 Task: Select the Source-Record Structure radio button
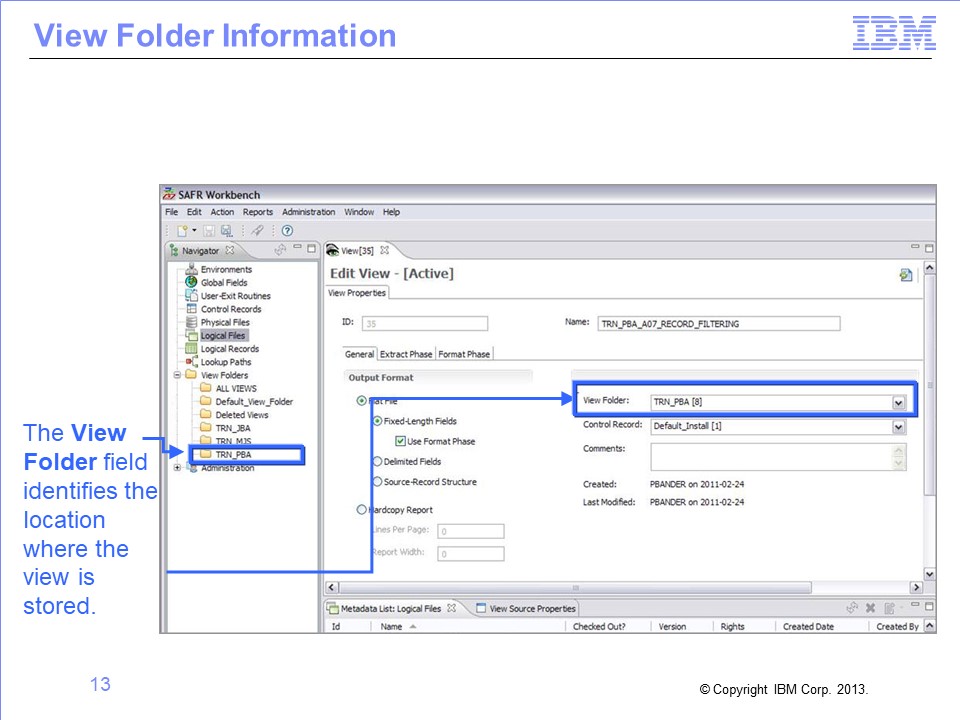click(378, 481)
